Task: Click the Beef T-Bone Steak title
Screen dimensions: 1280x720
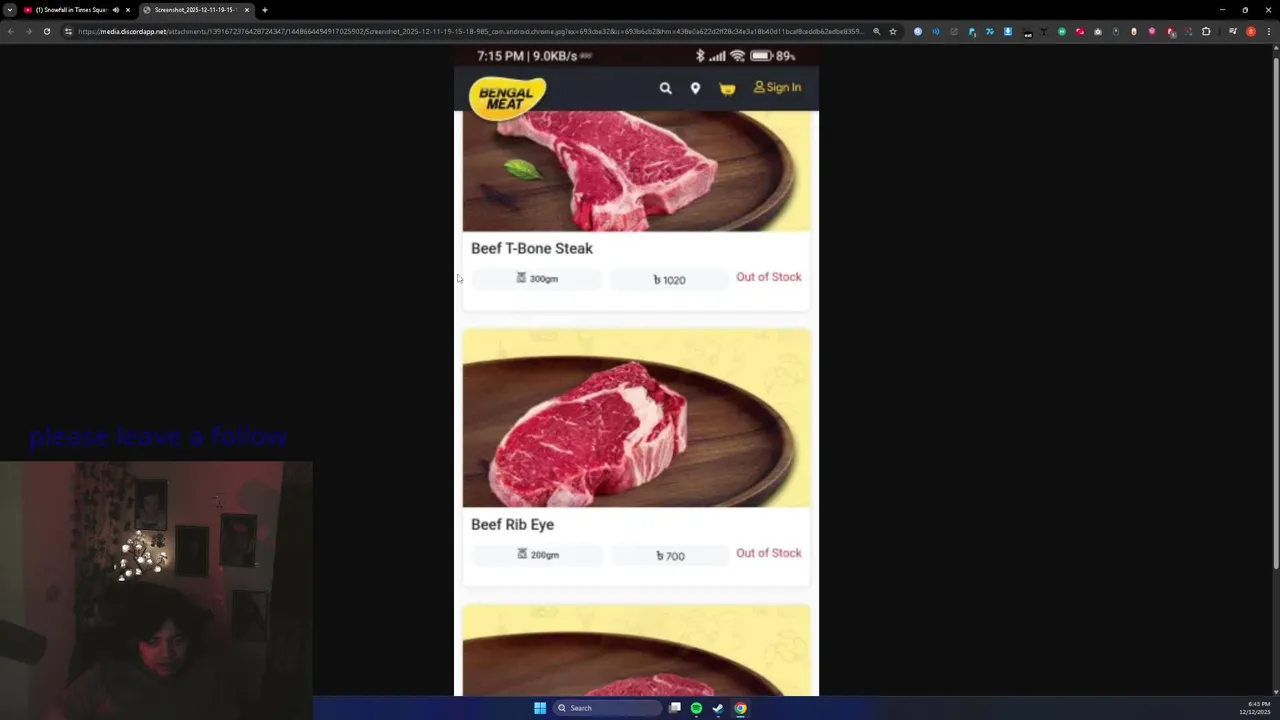Action: coord(532,248)
